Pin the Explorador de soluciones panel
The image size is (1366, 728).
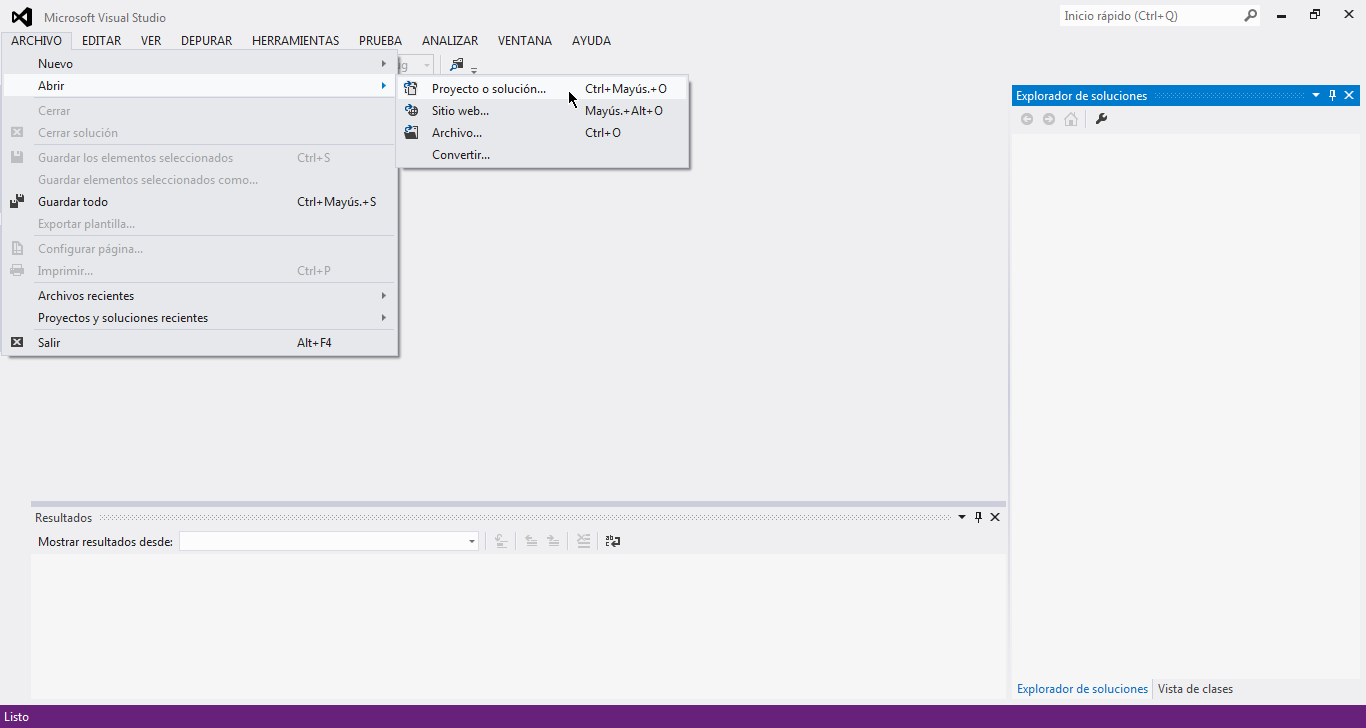point(1332,96)
